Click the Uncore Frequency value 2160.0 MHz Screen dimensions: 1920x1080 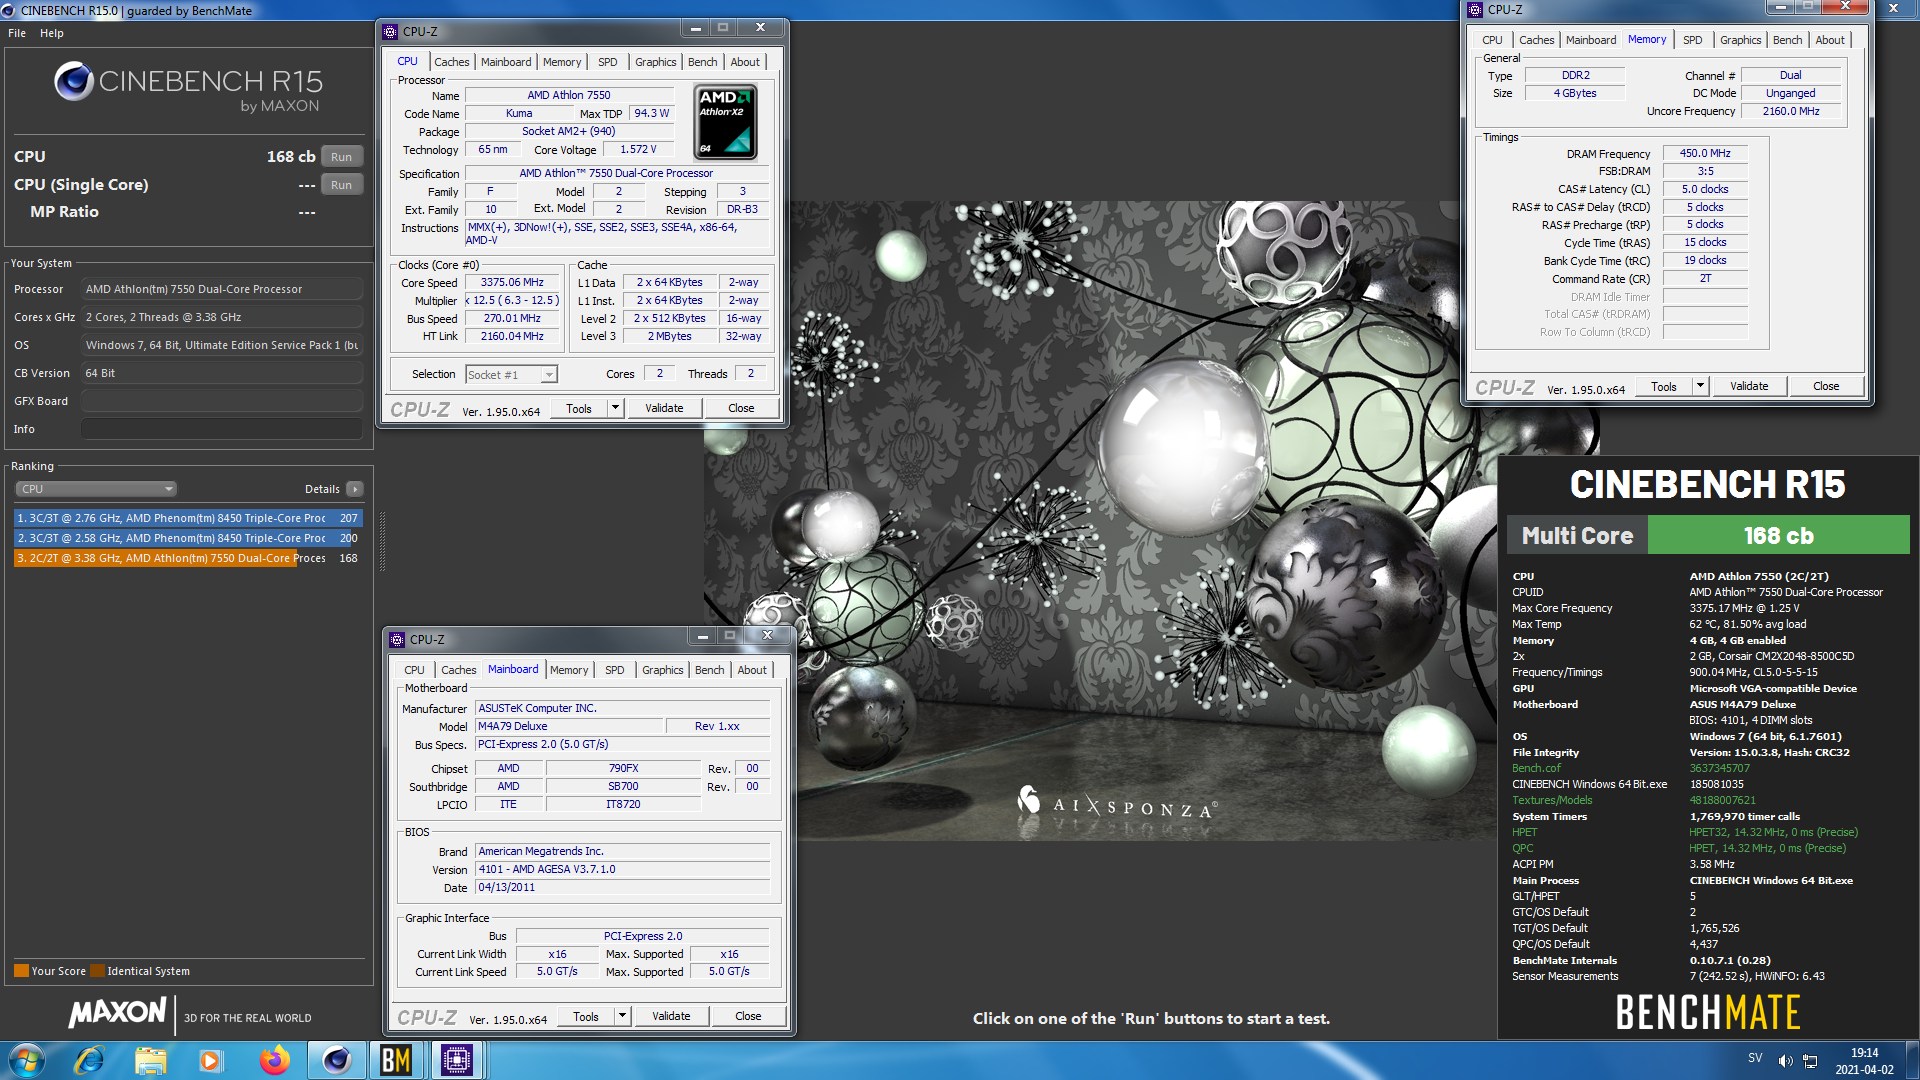point(1790,111)
